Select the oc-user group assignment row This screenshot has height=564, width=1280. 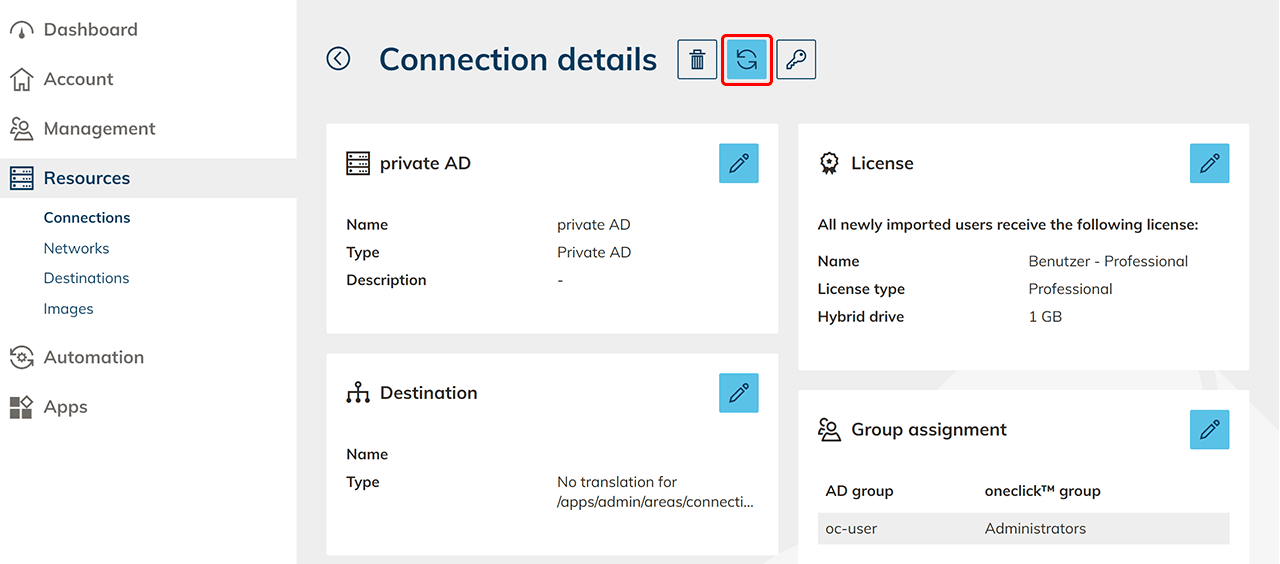point(1022,528)
